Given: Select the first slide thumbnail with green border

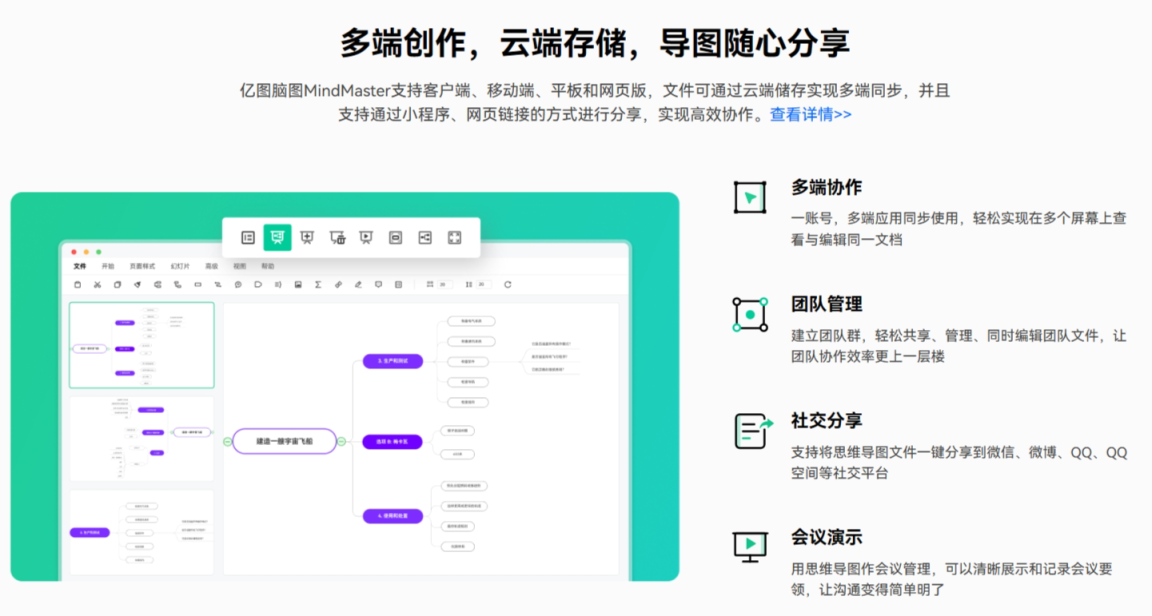Looking at the screenshot, I should tap(141, 345).
